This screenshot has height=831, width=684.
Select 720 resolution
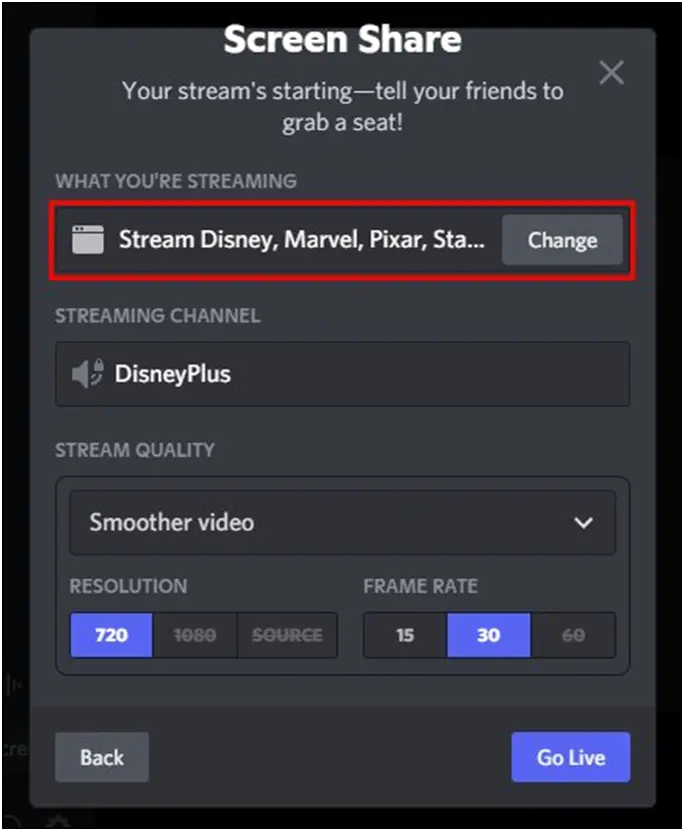111,635
